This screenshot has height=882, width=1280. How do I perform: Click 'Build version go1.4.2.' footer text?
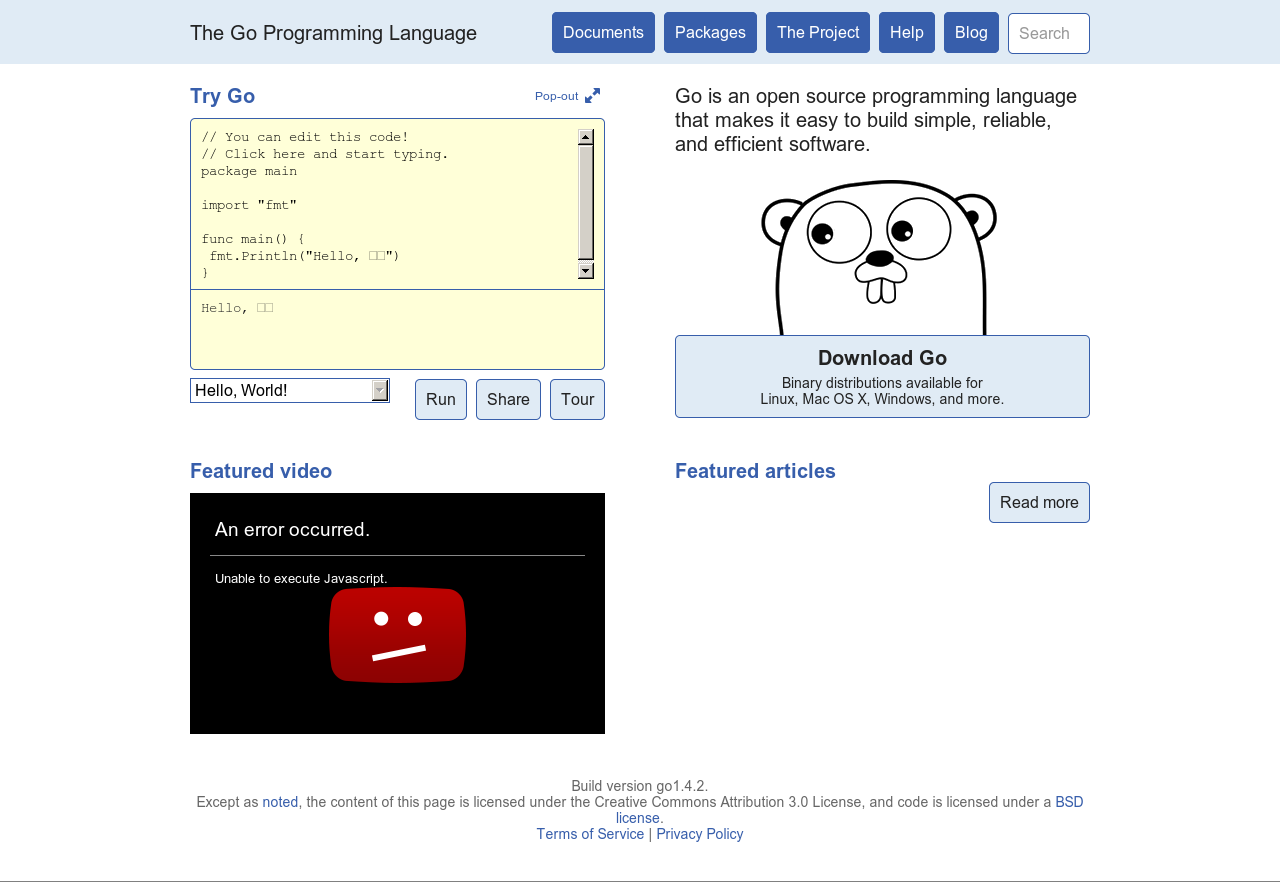point(640,786)
